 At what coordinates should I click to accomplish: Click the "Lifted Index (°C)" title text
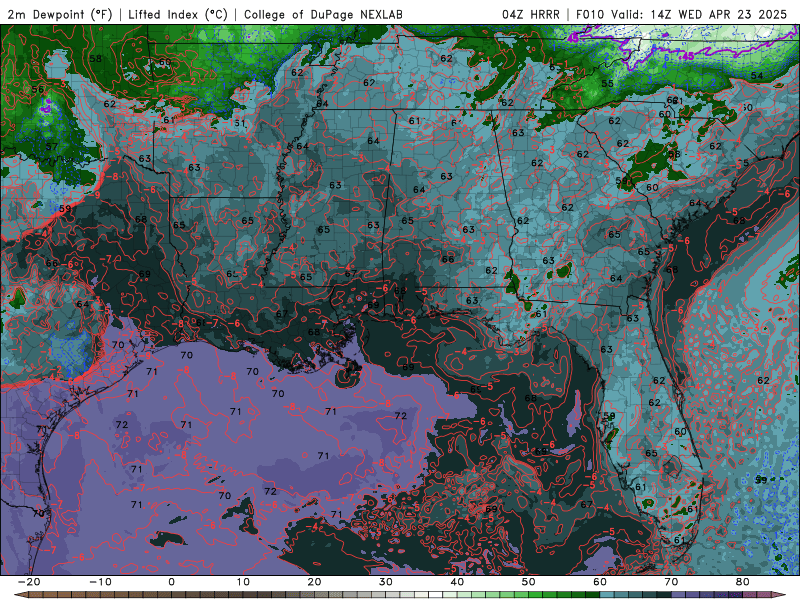point(178,14)
